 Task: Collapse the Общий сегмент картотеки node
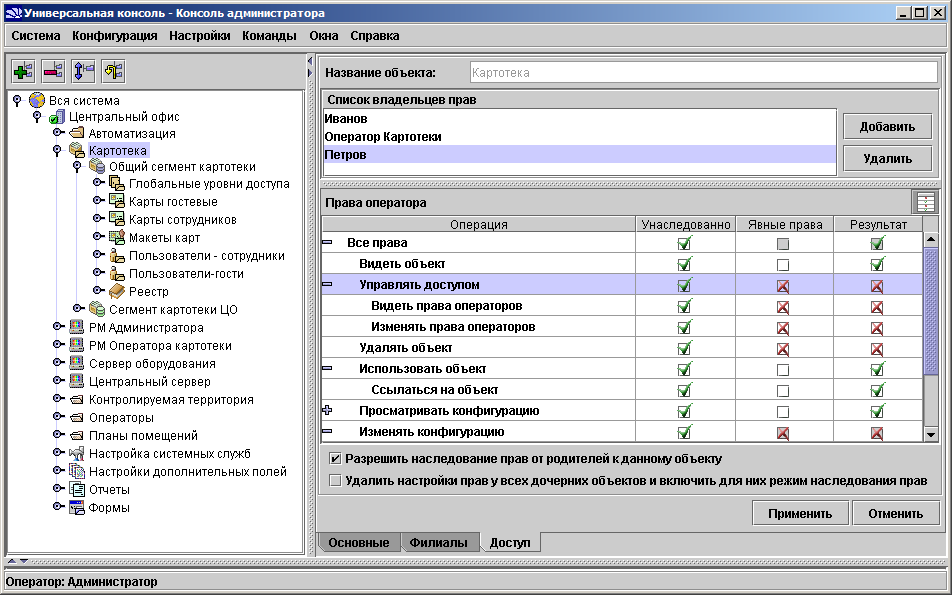tap(77, 166)
